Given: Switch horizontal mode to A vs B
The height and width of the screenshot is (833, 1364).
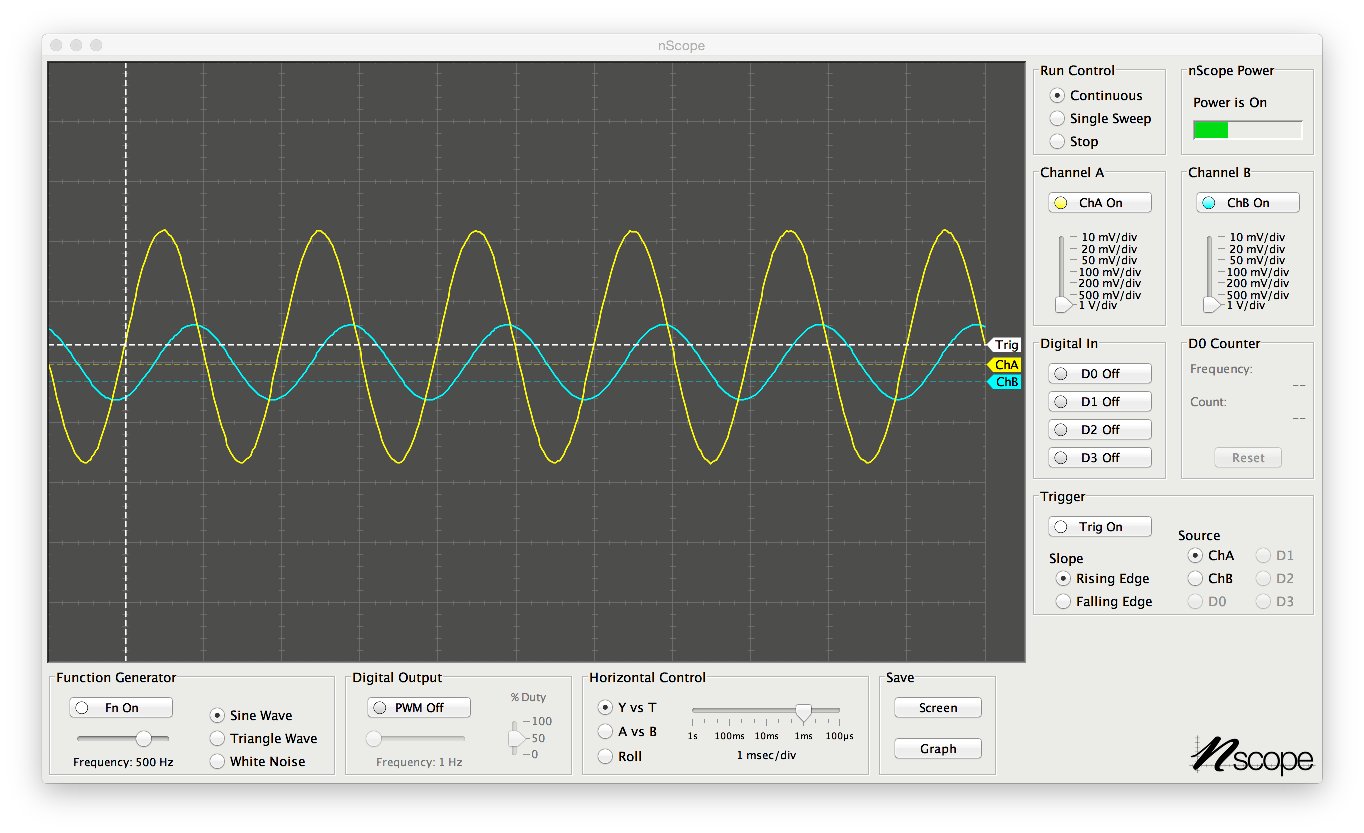Looking at the screenshot, I should pos(605,732).
